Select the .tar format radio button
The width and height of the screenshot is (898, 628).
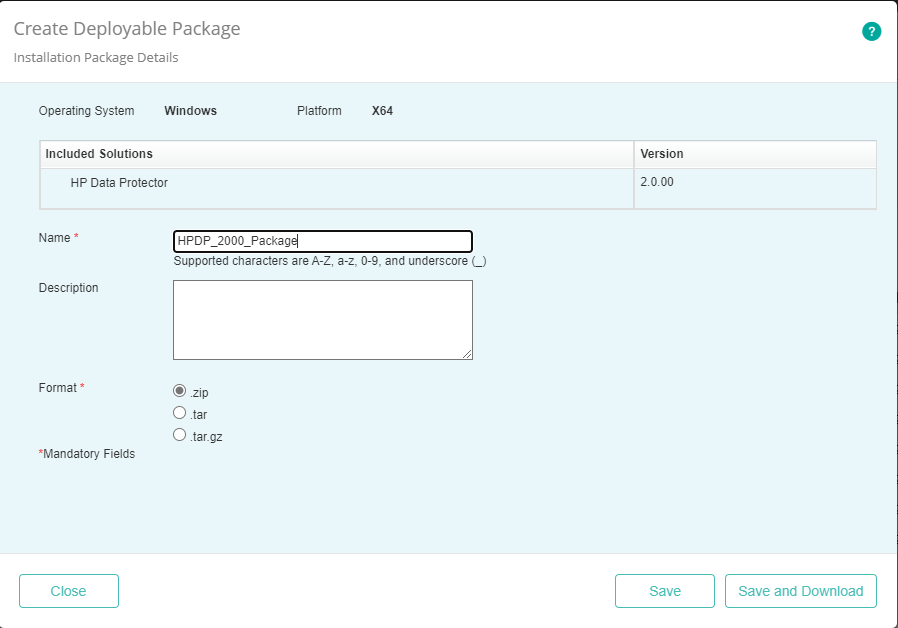tap(179, 413)
